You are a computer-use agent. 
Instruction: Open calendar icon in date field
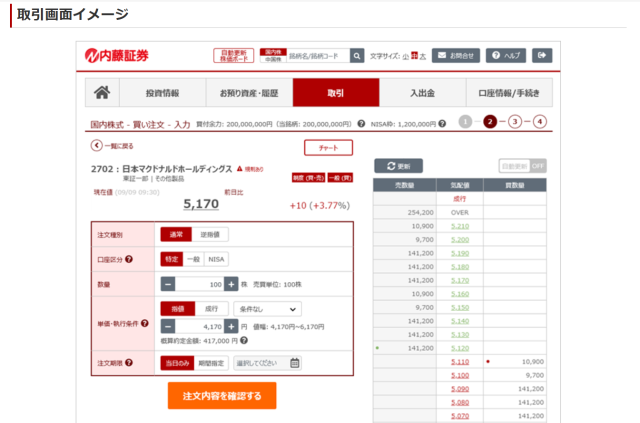(x=294, y=363)
